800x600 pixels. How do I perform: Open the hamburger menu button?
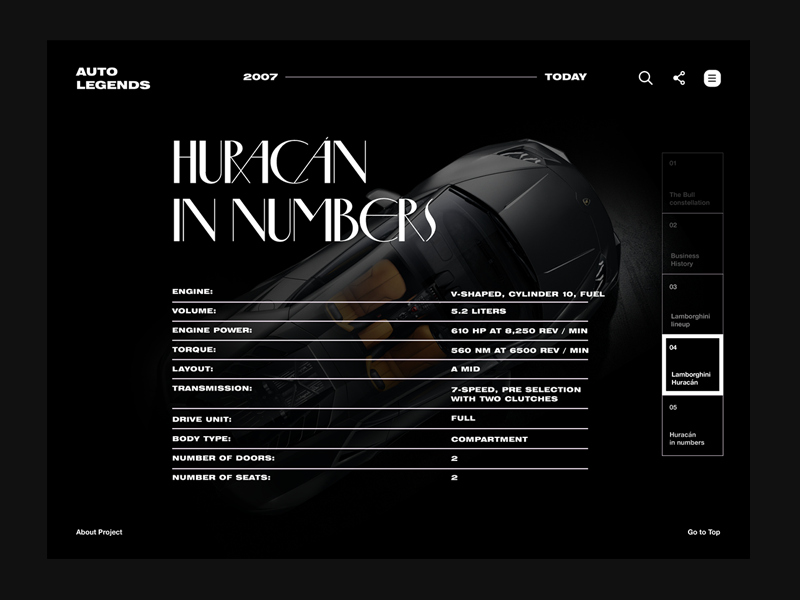712,78
